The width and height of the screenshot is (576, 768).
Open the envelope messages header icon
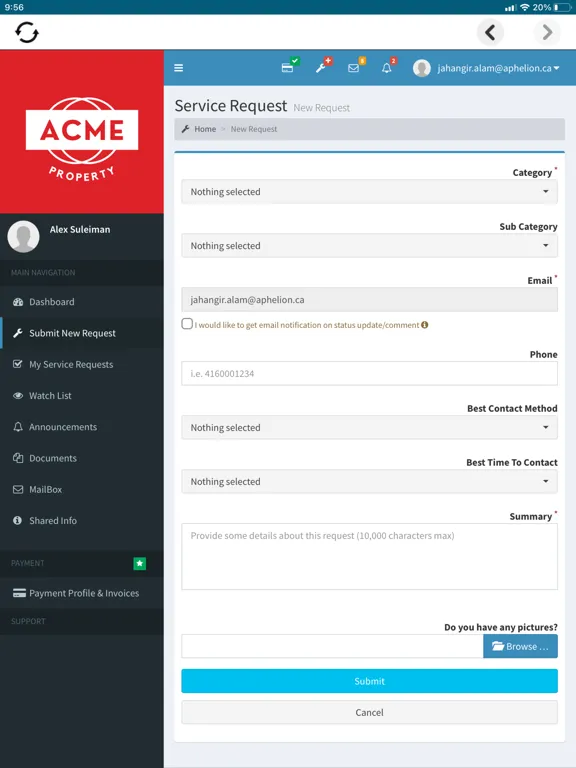point(355,68)
